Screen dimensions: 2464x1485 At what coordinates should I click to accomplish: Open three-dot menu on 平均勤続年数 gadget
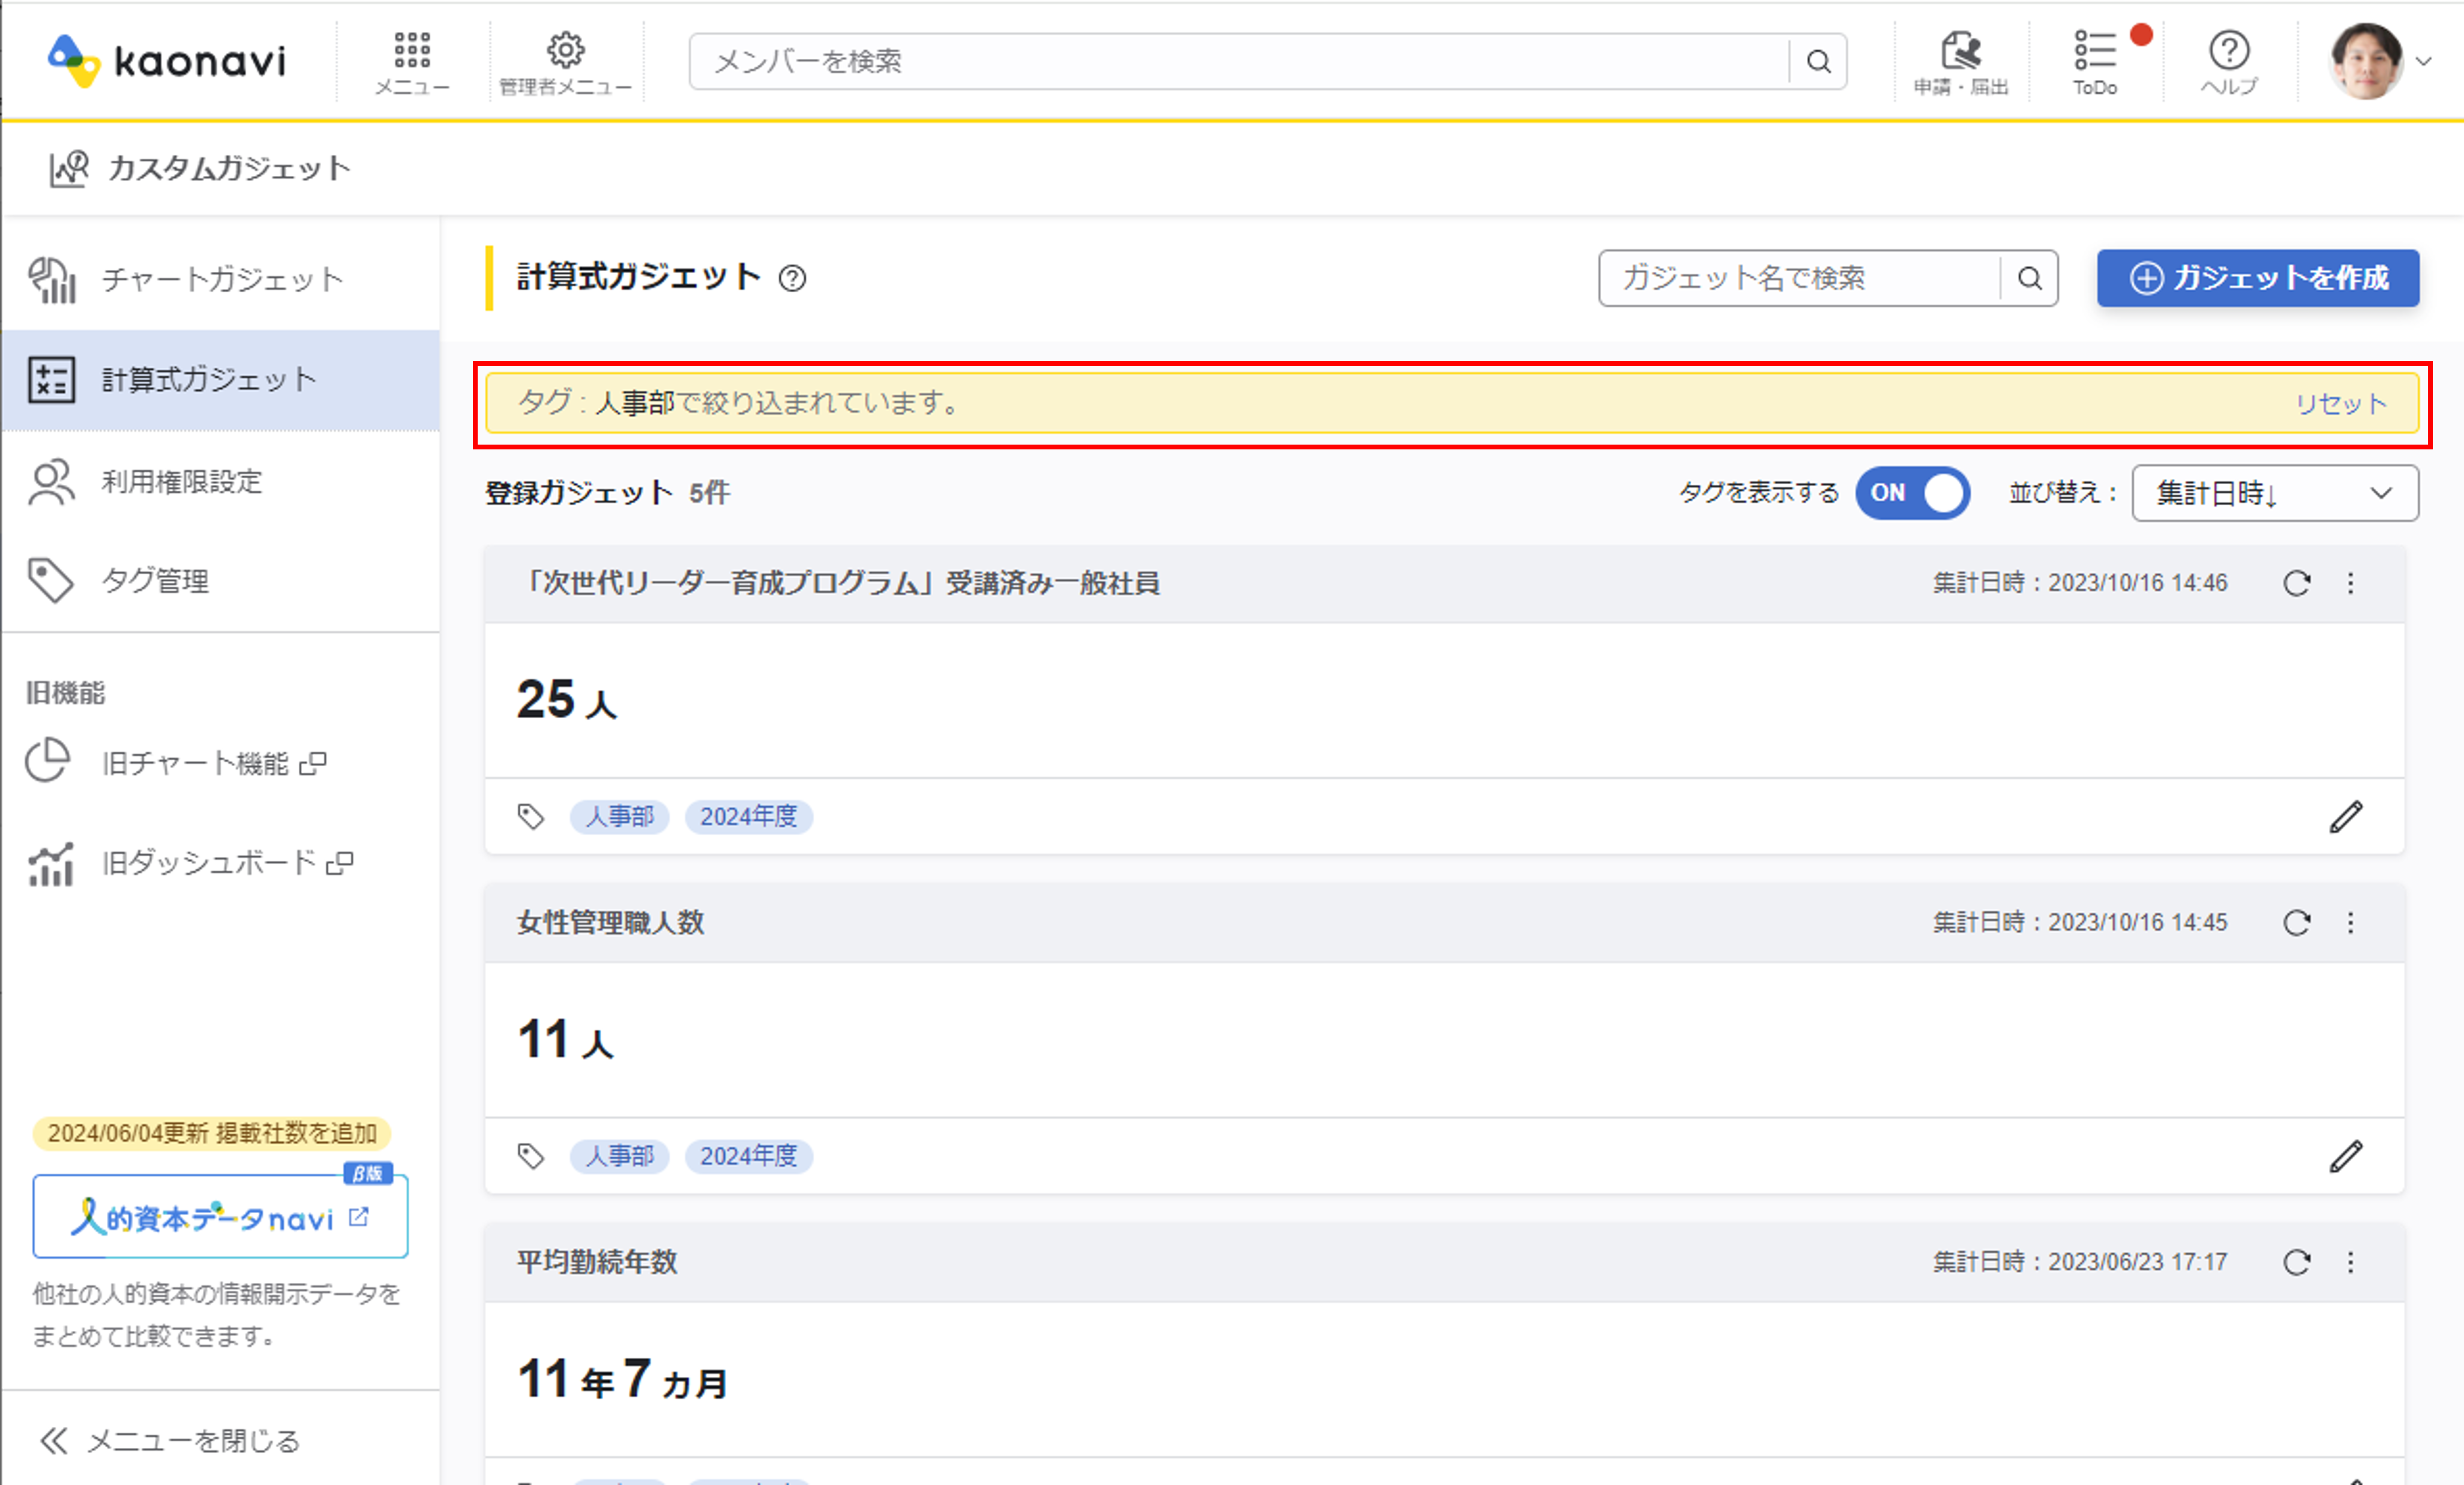pyautogui.click(x=2351, y=1262)
